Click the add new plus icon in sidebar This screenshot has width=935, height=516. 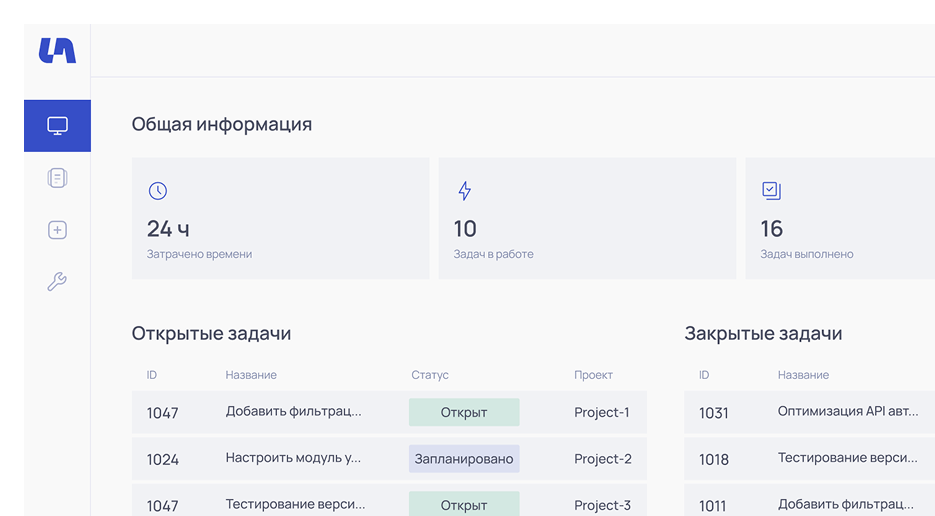[x=57, y=230]
